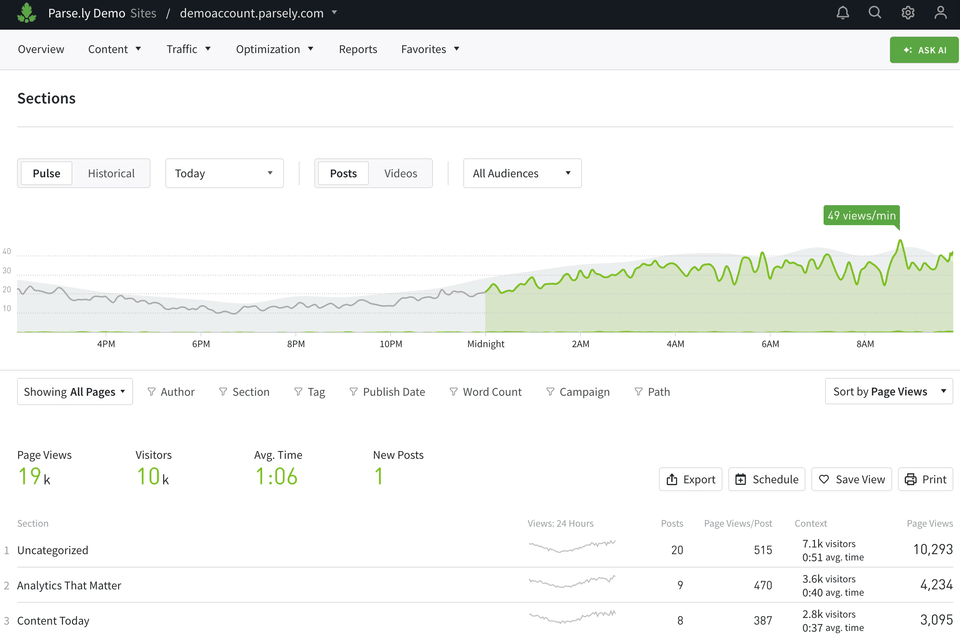Open the Optimization menu
The height and width of the screenshot is (635, 960).
click(275, 49)
